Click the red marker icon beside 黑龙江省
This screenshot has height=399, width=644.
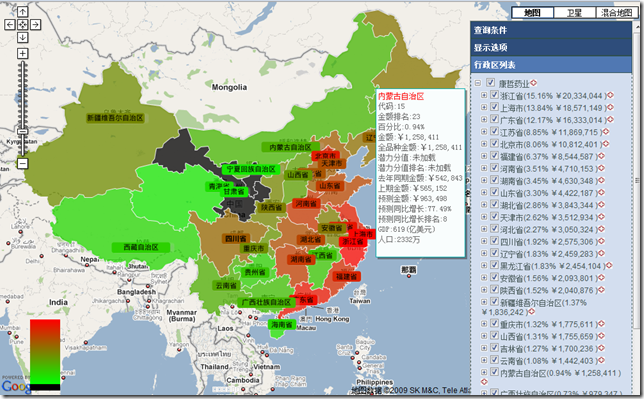(x=609, y=265)
